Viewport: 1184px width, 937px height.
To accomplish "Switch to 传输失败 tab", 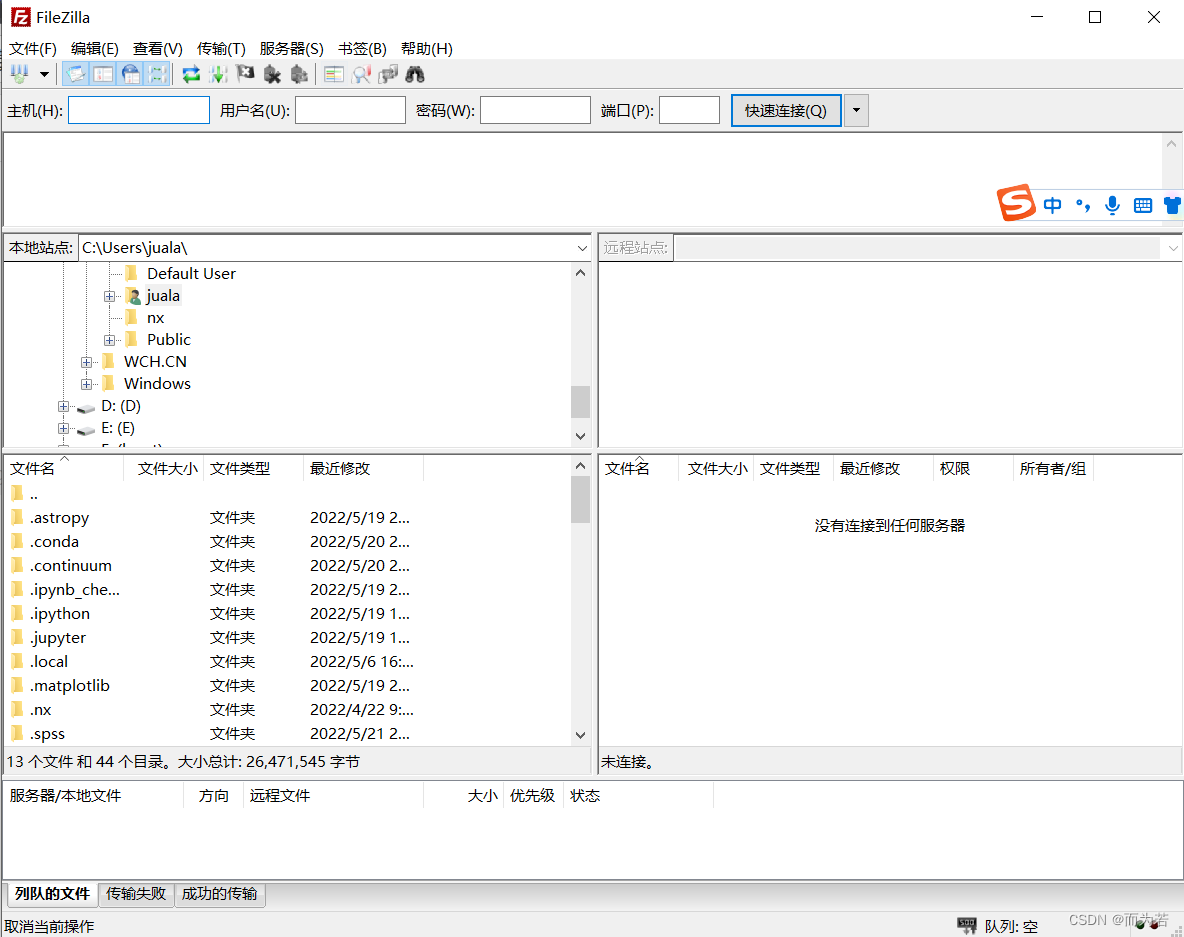I will [x=136, y=894].
